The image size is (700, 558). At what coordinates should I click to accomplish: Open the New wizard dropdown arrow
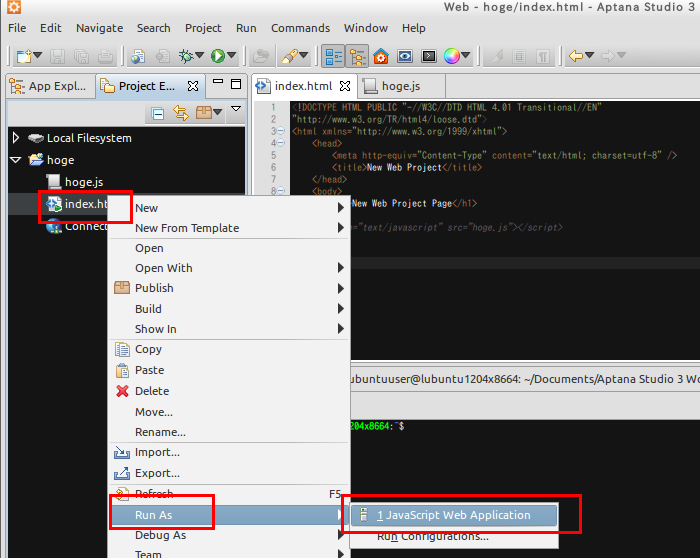pos(38,56)
